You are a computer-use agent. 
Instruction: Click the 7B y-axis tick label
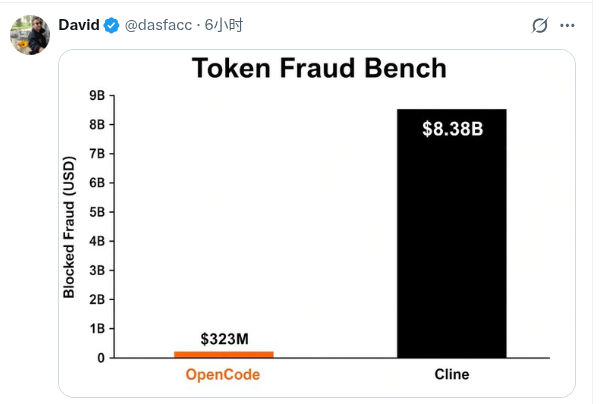click(97, 154)
